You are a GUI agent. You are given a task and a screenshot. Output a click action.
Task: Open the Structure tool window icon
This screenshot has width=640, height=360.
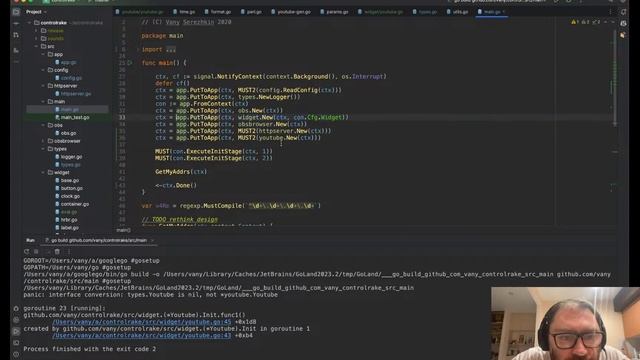[16, 50]
